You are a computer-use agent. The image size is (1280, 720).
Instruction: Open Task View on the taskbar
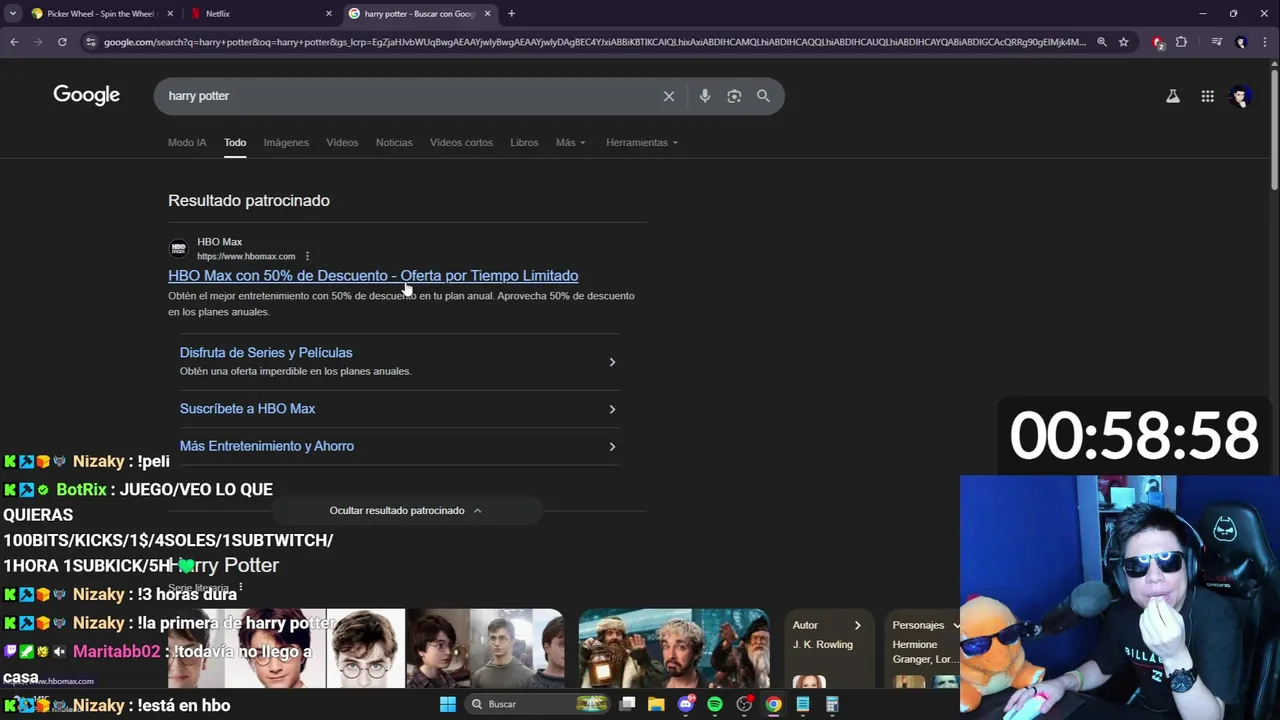pyautogui.click(x=627, y=704)
